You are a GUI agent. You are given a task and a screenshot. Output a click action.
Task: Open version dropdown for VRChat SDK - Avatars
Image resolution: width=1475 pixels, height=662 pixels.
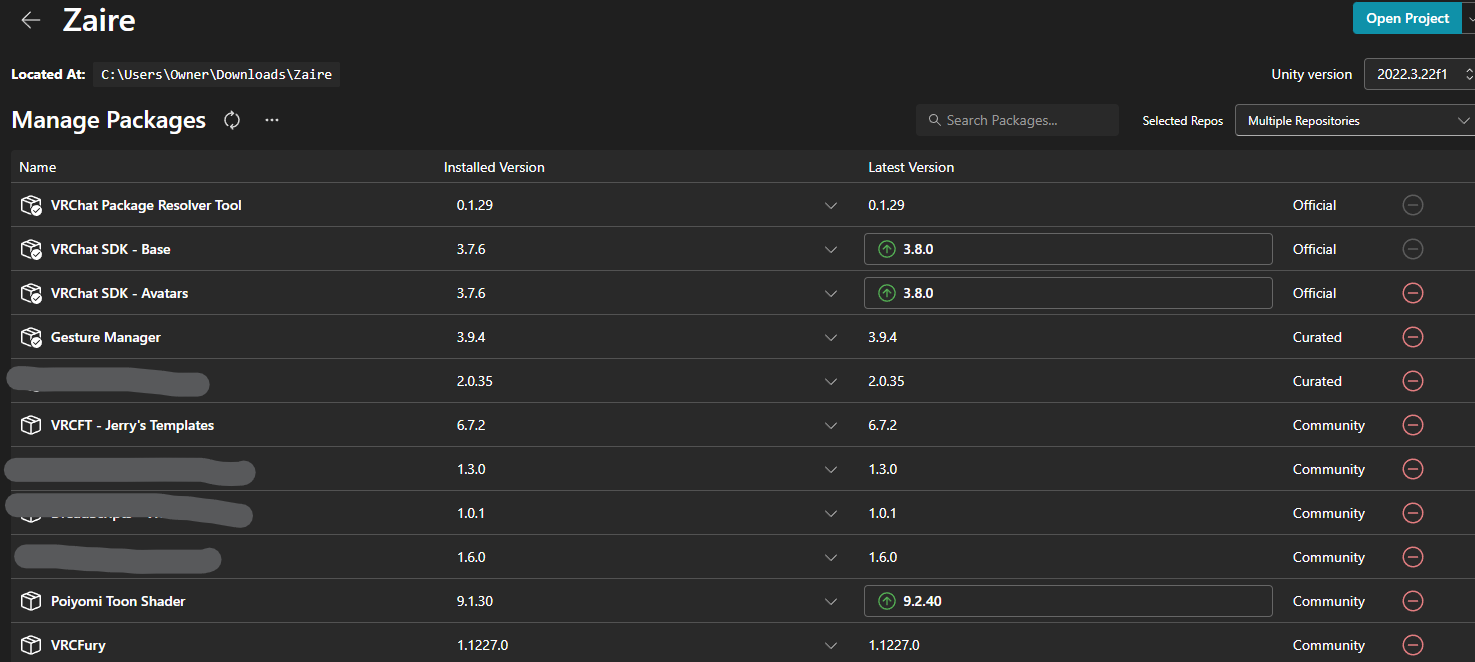(x=831, y=294)
